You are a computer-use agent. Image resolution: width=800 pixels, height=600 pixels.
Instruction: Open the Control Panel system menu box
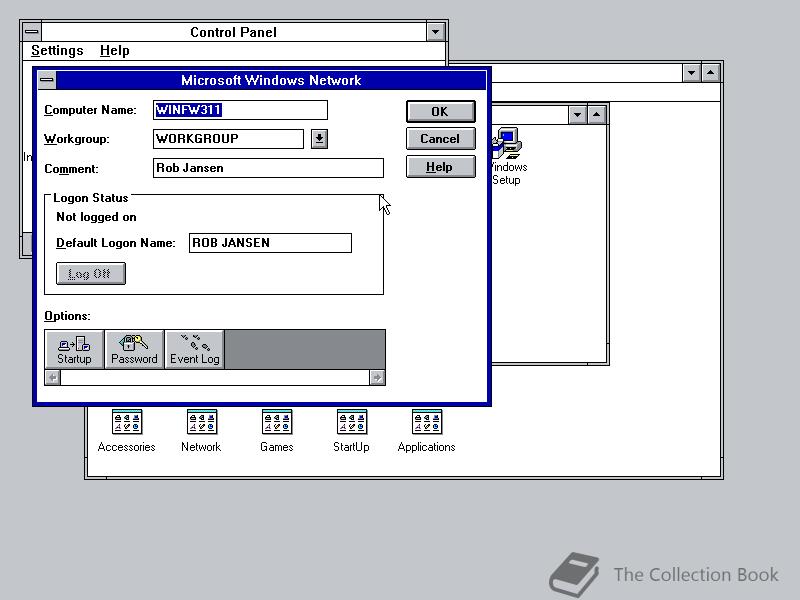point(32,32)
